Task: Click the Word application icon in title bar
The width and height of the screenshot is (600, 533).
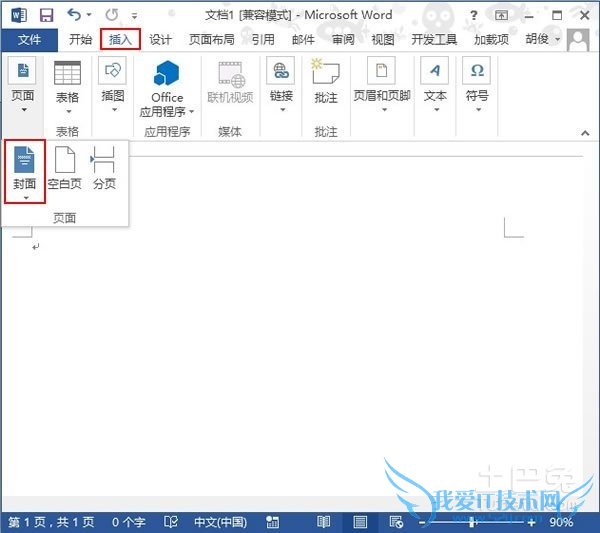Action: point(19,15)
